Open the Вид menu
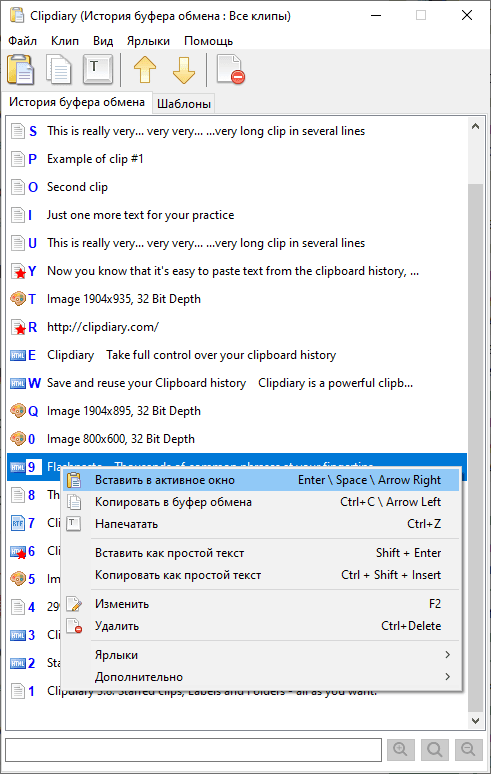Screen dimensions: 491x774 [x=103, y=41]
